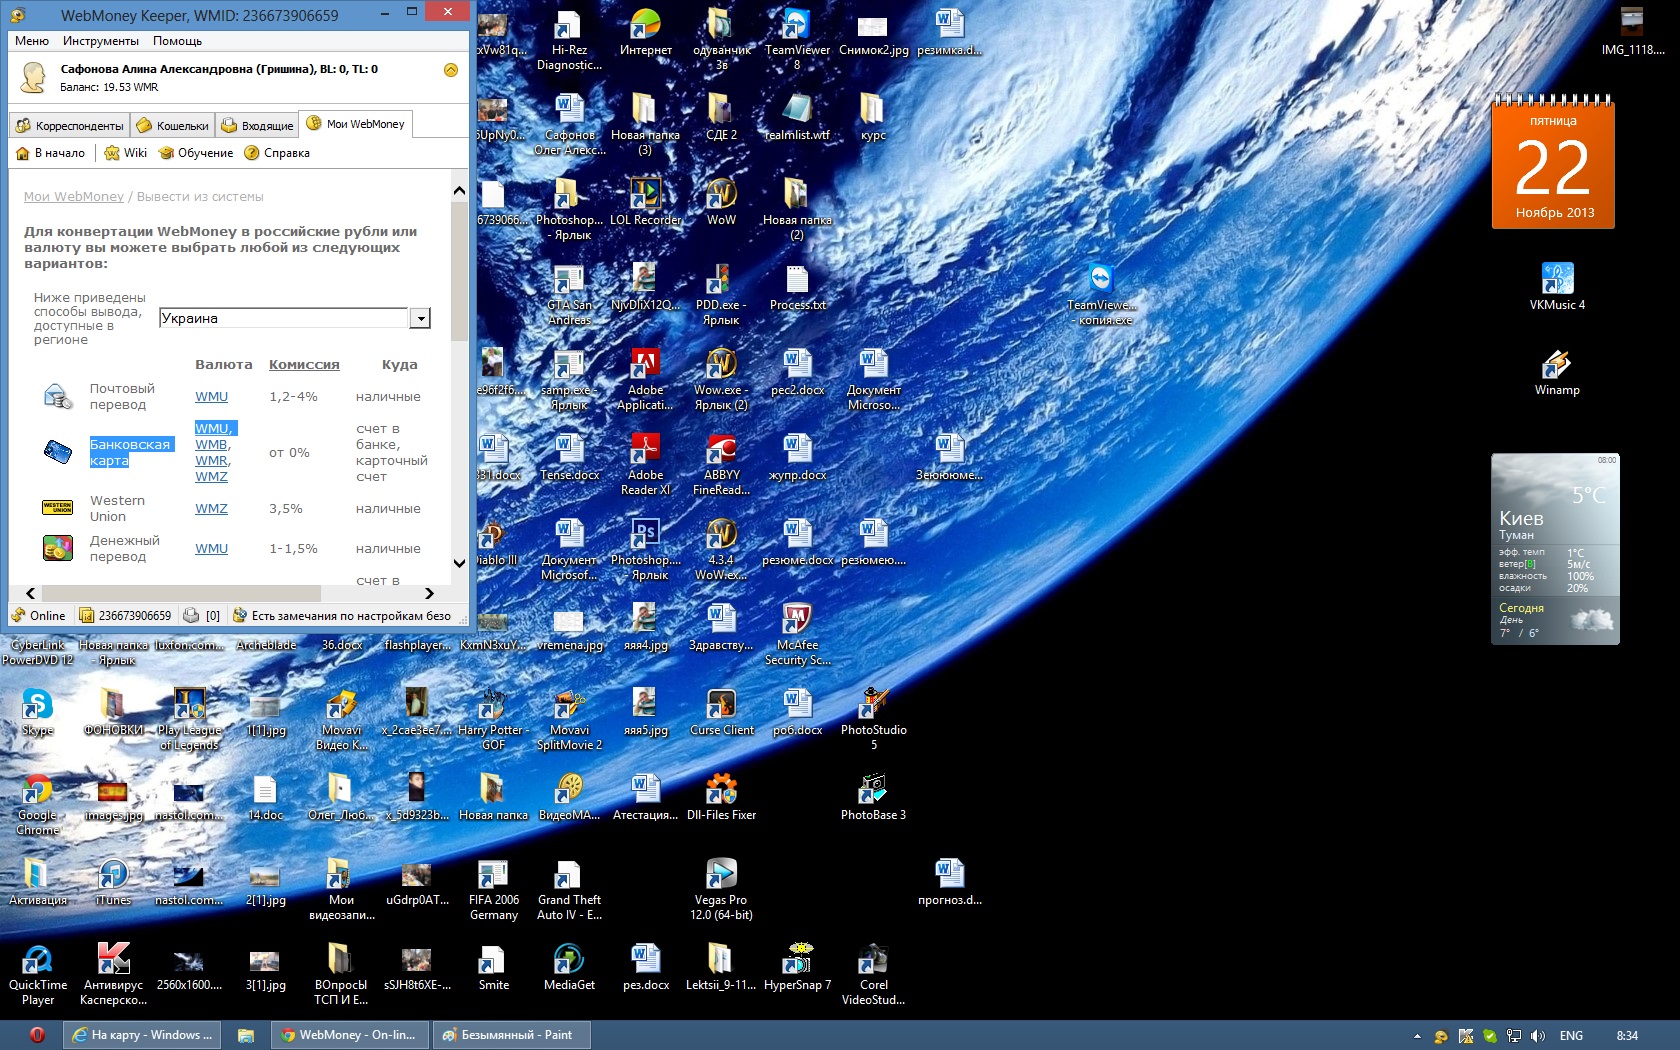The width and height of the screenshot is (1680, 1050).
Task: Click the horizontal scrollbar right arrow
Action: pyautogui.click(x=429, y=593)
